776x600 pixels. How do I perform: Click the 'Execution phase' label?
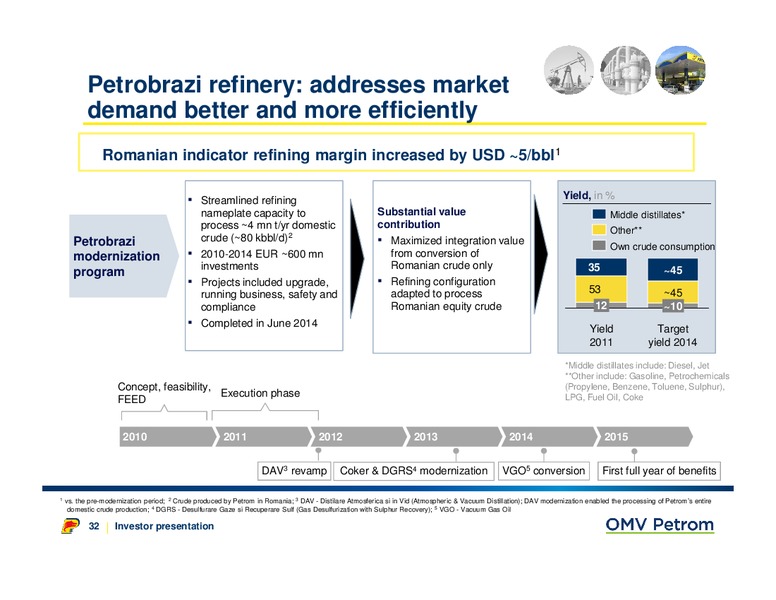click(260, 393)
